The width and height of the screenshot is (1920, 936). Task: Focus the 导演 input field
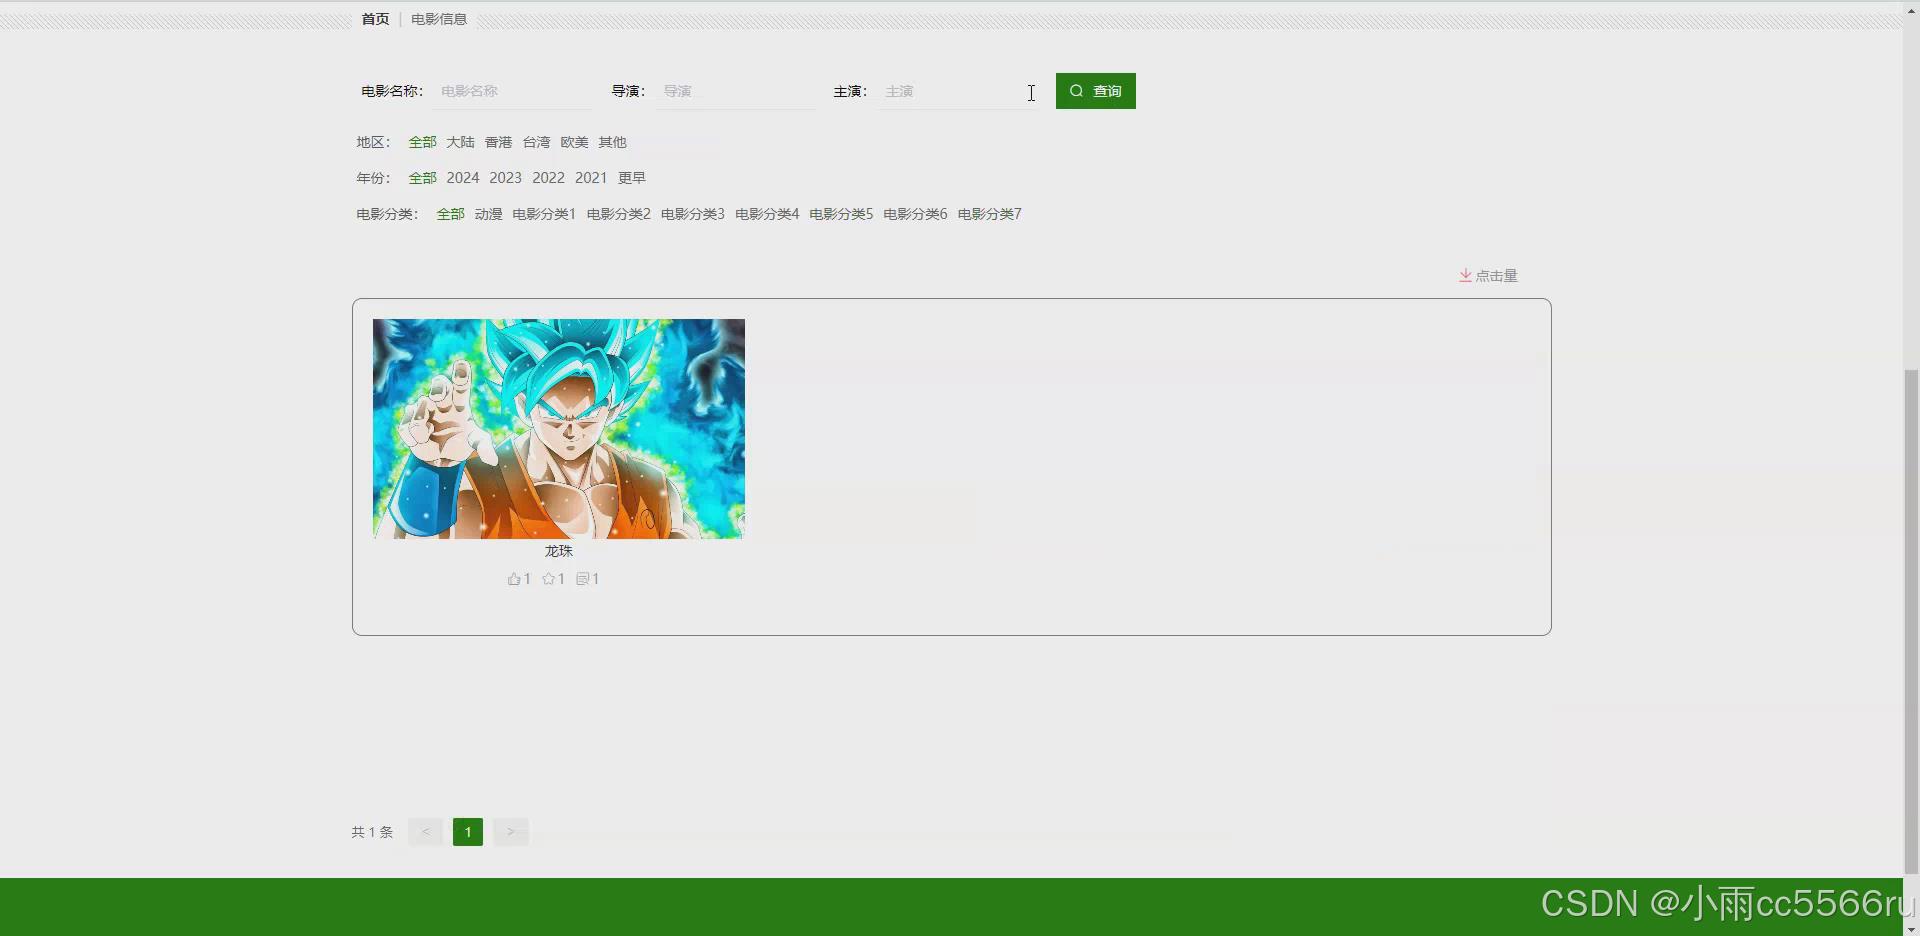737,91
